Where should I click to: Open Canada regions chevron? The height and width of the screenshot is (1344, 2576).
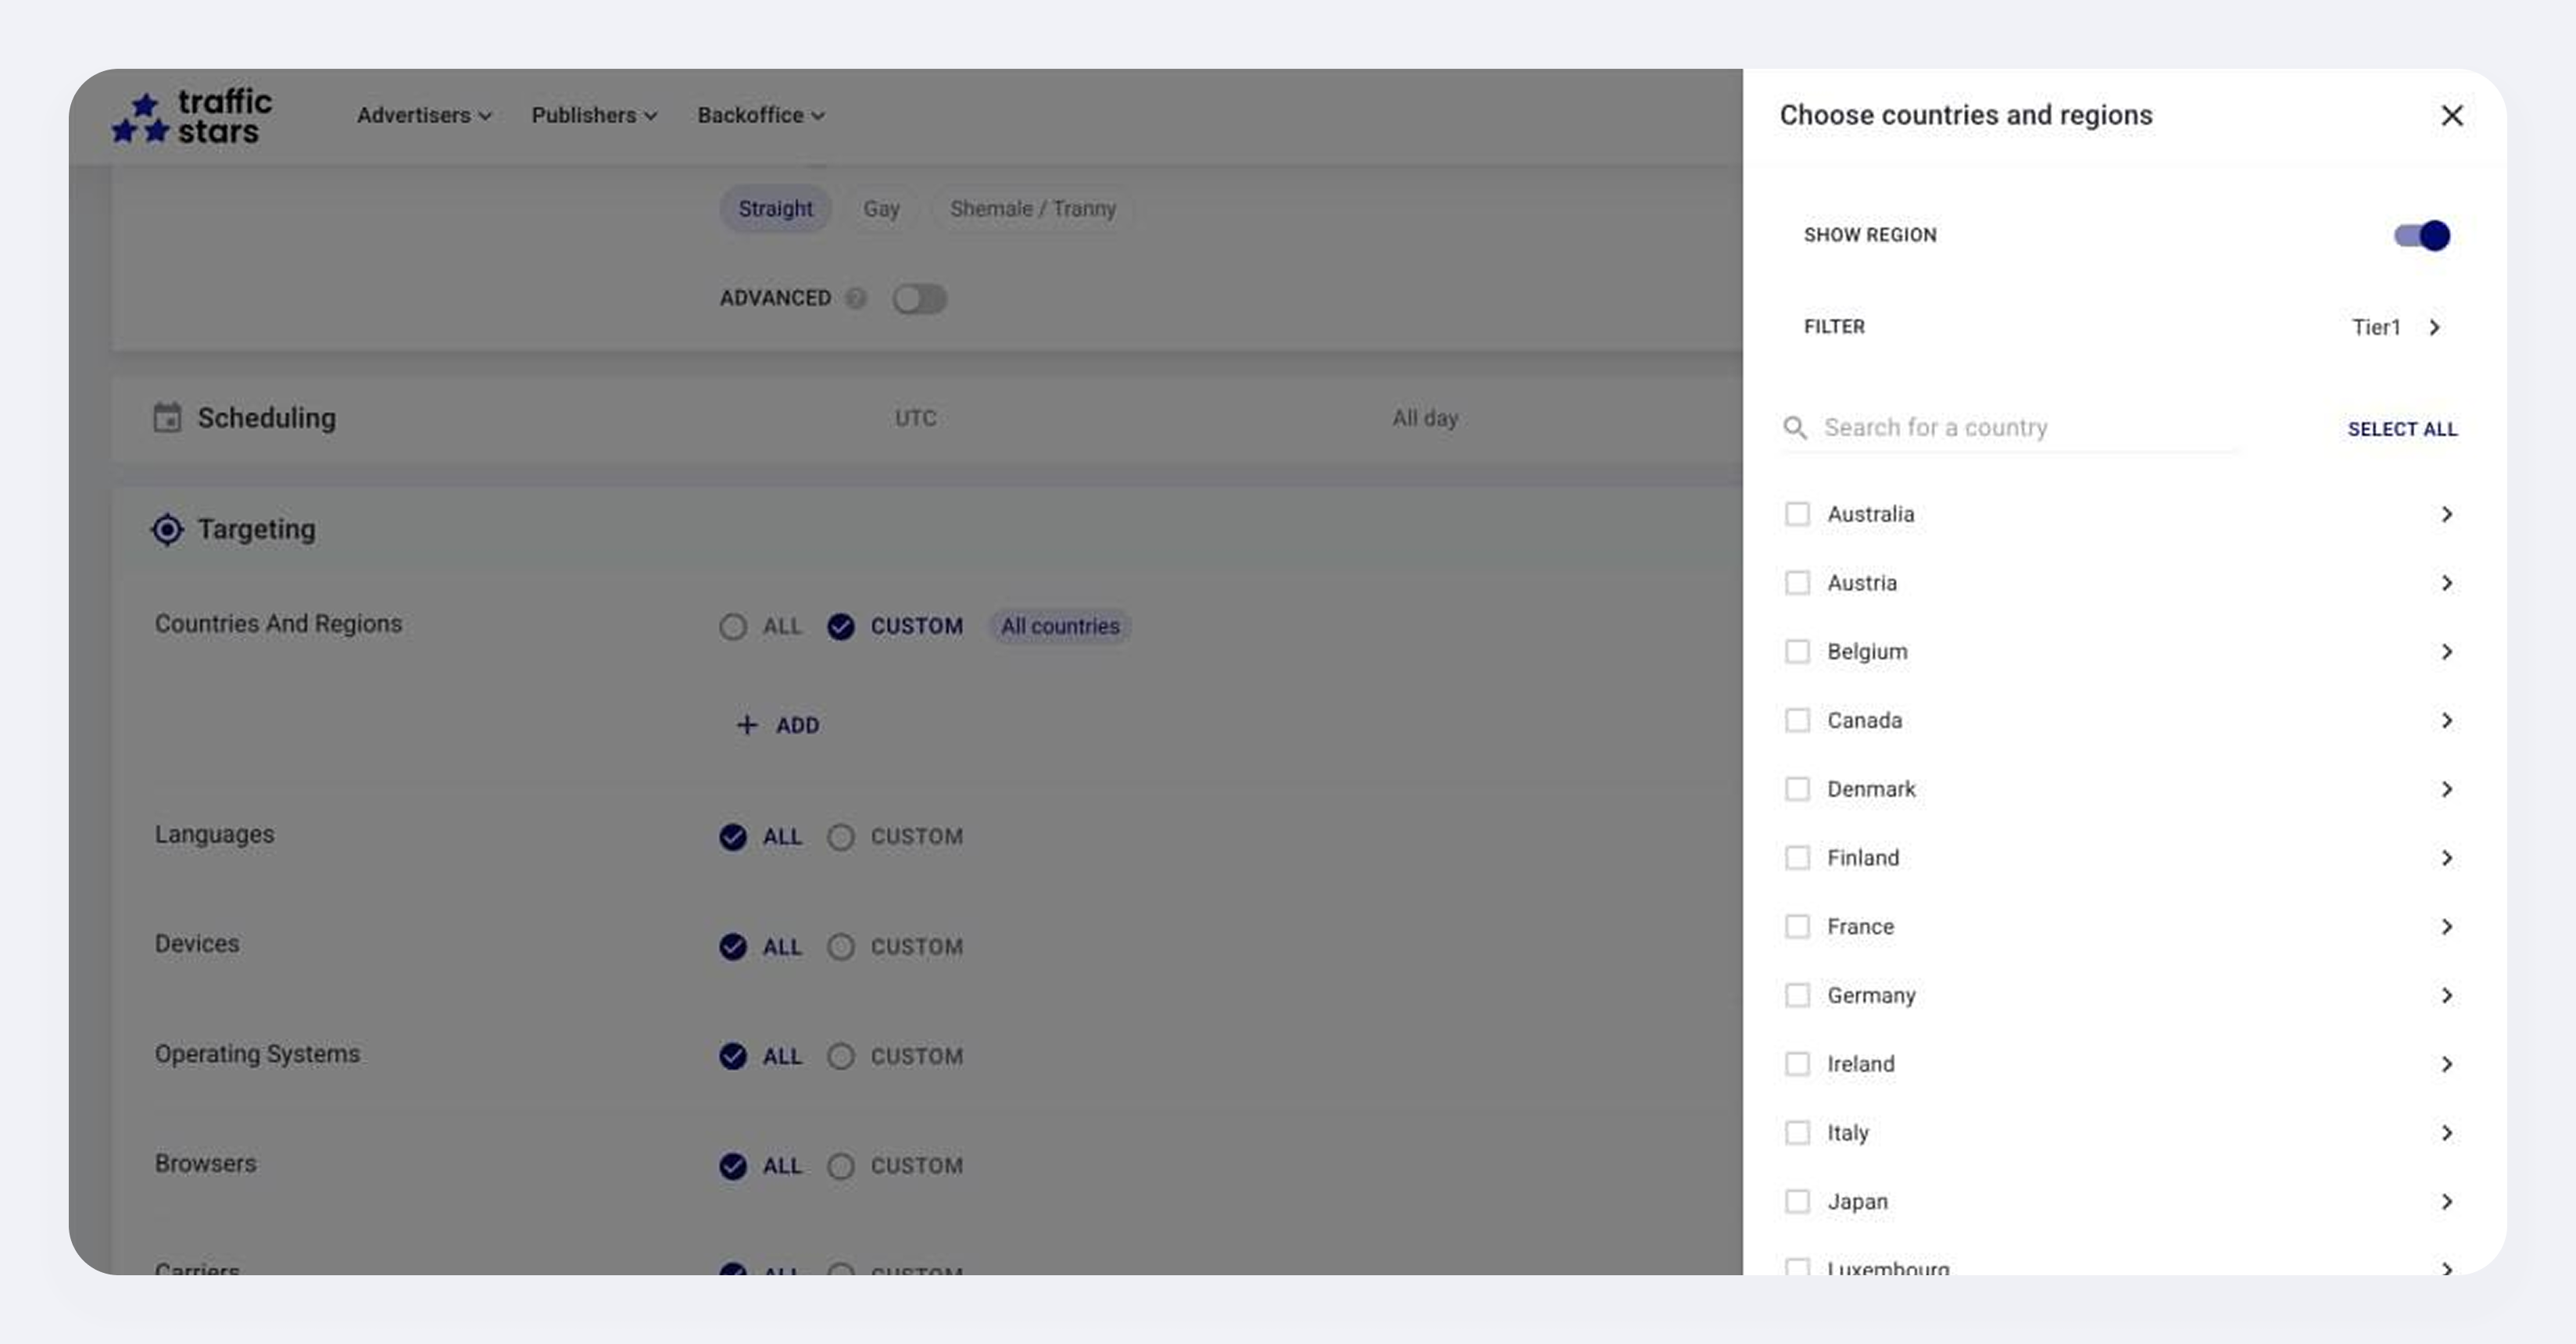click(x=2446, y=720)
